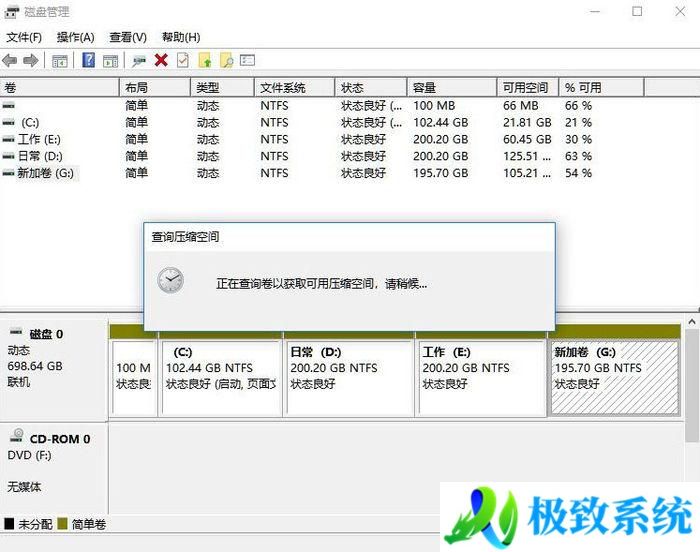Click the unnamed 100 MB volume icon
The width and height of the screenshot is (700, 552).
tap(8, 106)
